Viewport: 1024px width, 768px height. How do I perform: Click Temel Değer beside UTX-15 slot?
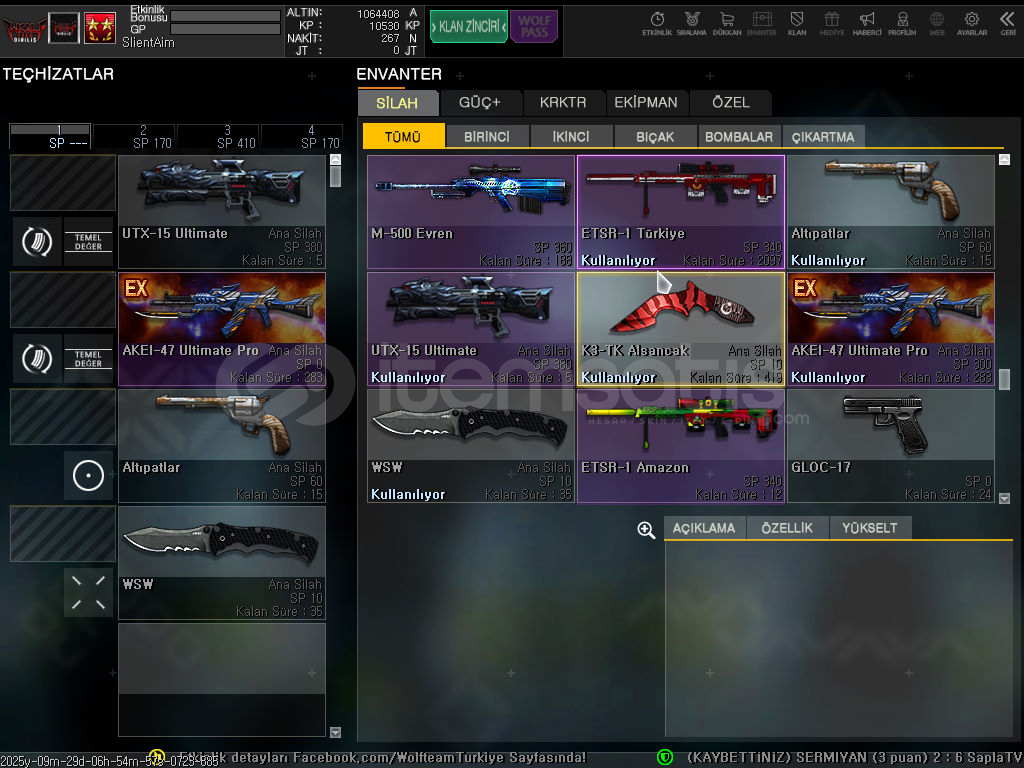[88, 242]
